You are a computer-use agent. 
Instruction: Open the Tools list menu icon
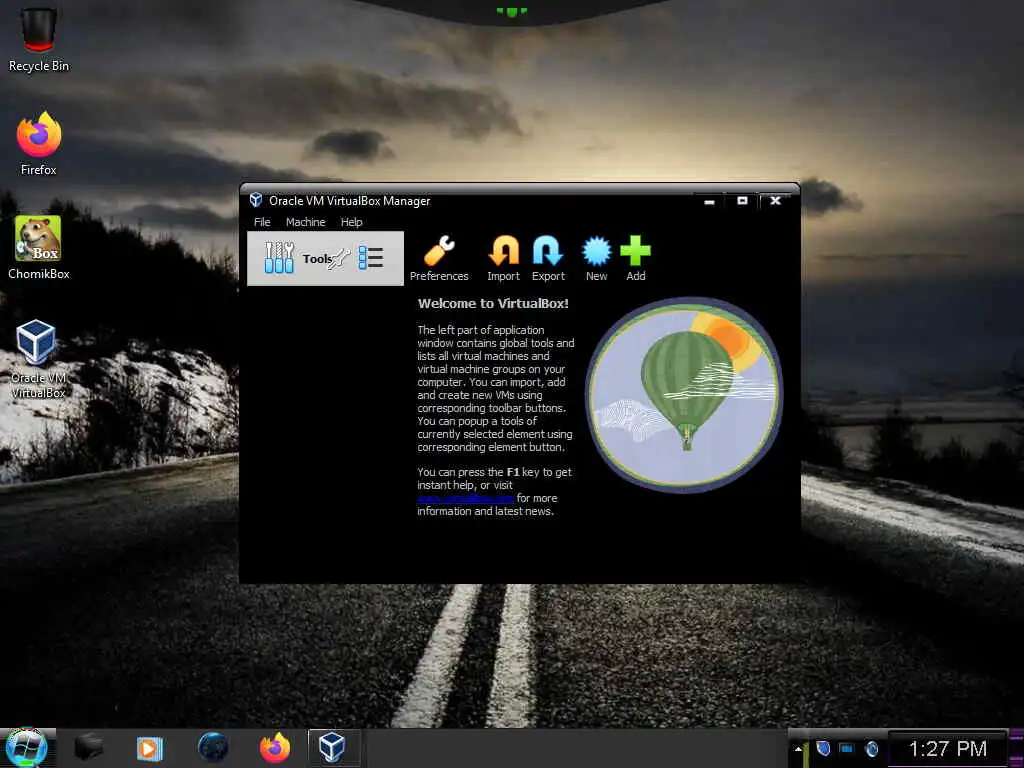371,258
